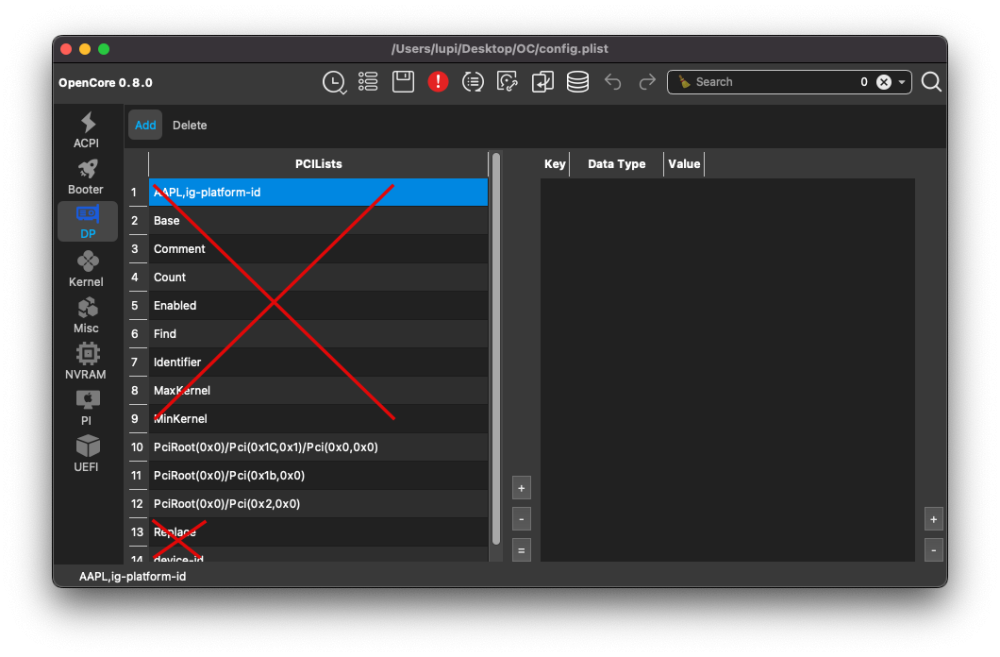Select PciRoot(0x0)/Pci(0x2,0x0) row

pyautogui.click(x=318, y=503)
